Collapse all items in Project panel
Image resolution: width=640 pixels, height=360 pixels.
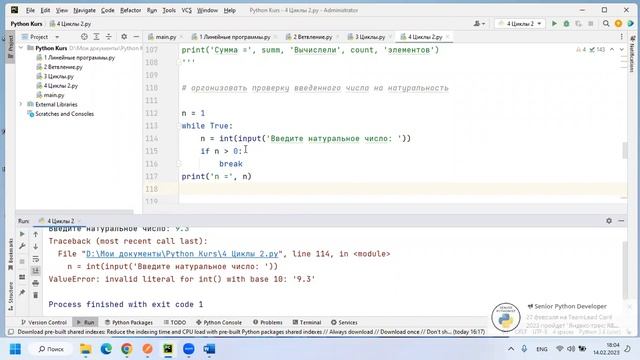coord(109,37)
